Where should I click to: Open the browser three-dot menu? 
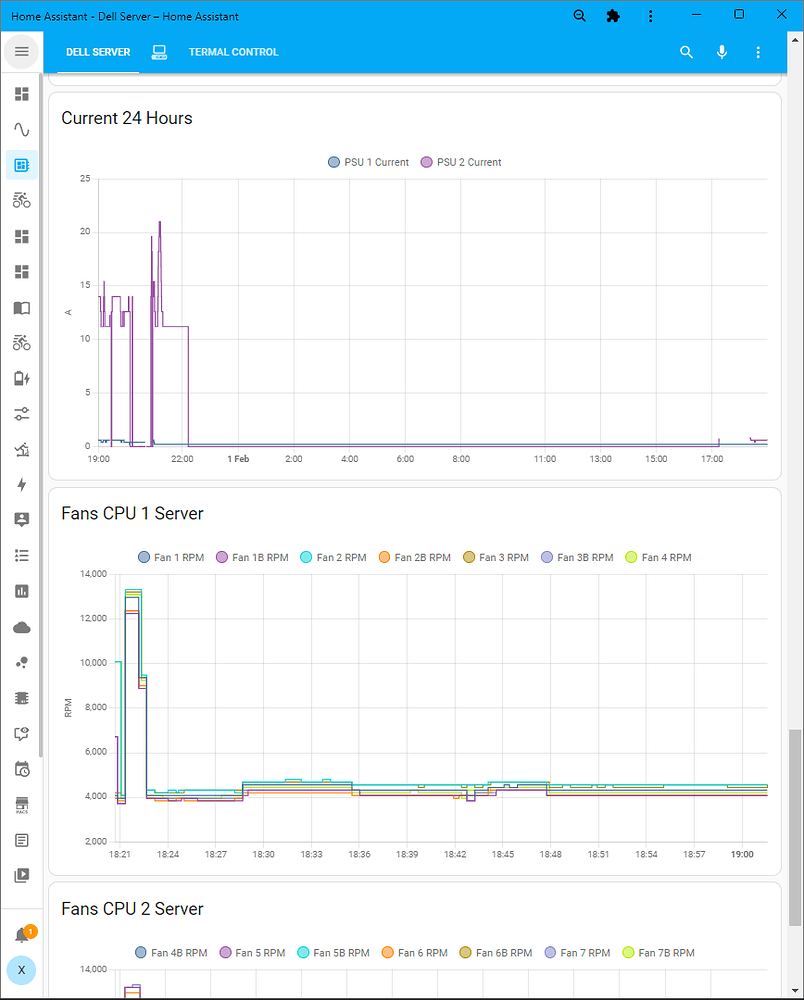click(651, 15)
